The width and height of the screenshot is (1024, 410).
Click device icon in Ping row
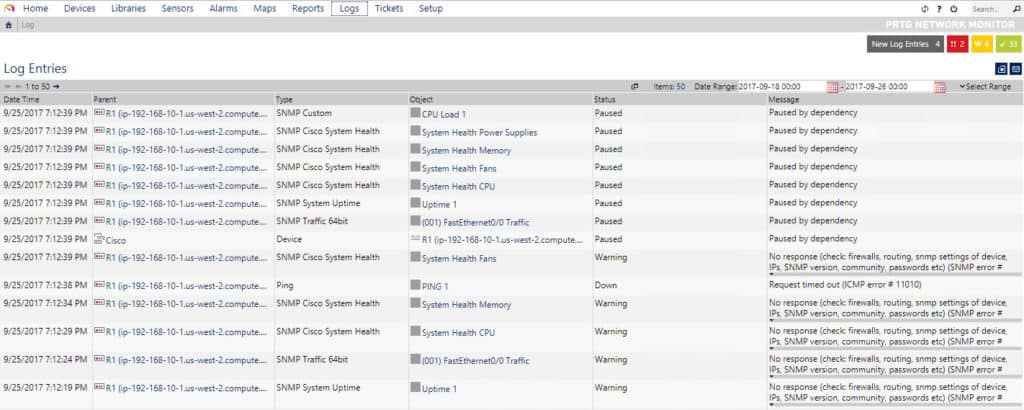pyautogui.click(x=99, y=285)
